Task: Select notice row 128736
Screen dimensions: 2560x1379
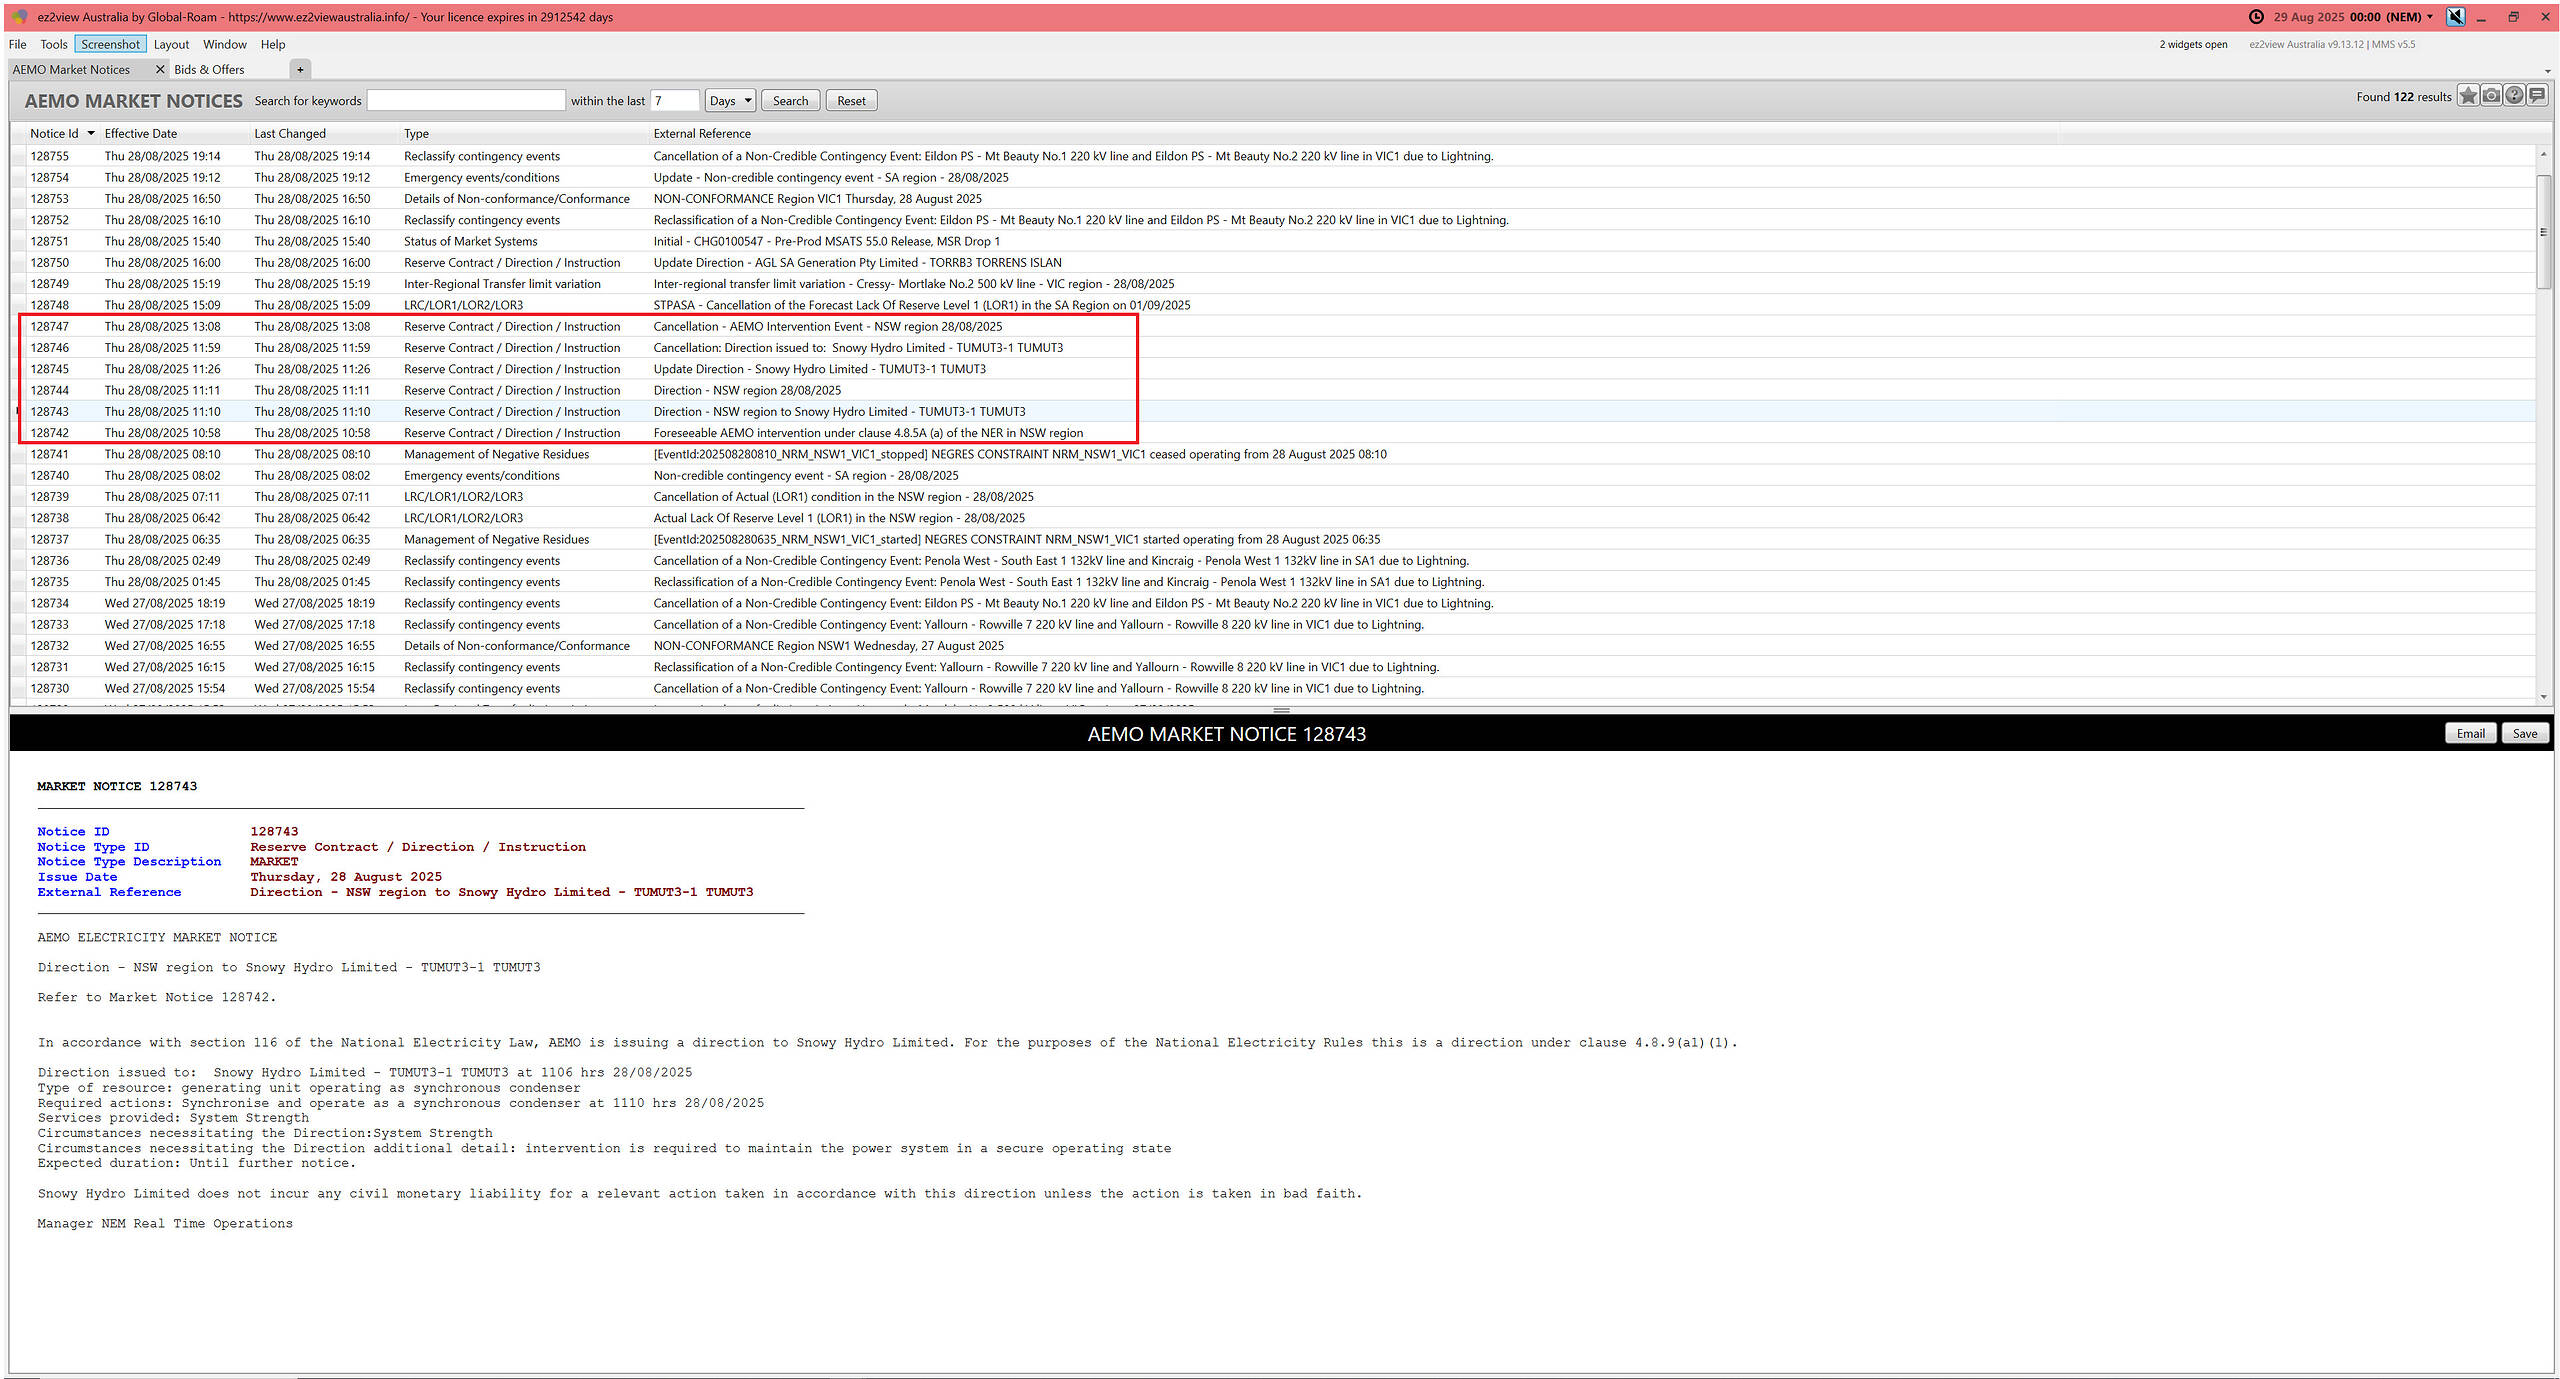Action: click(1273, 561)
